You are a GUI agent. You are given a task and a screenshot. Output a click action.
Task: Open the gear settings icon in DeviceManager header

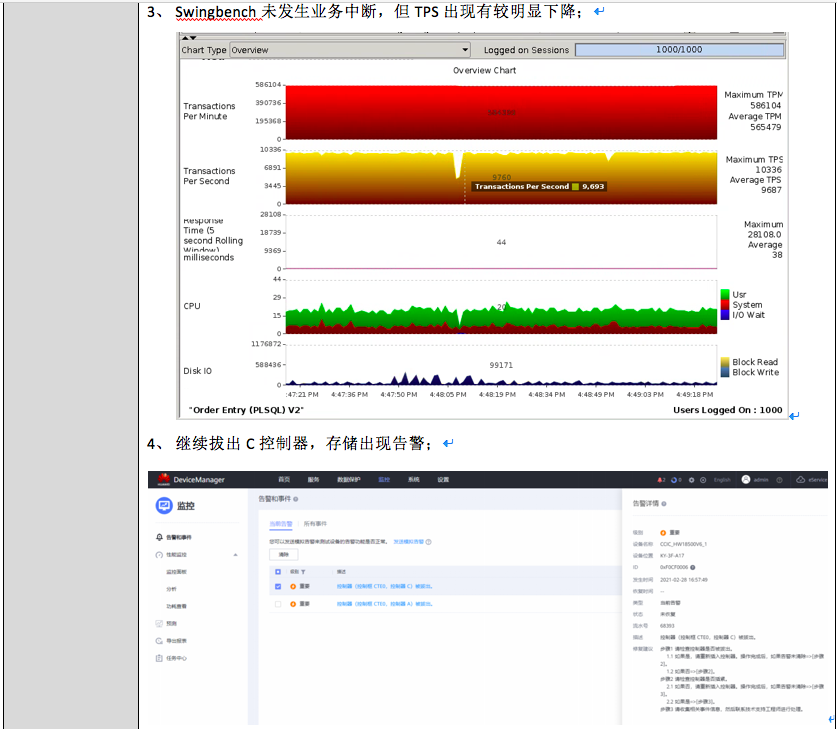click(x=691, y=480)
